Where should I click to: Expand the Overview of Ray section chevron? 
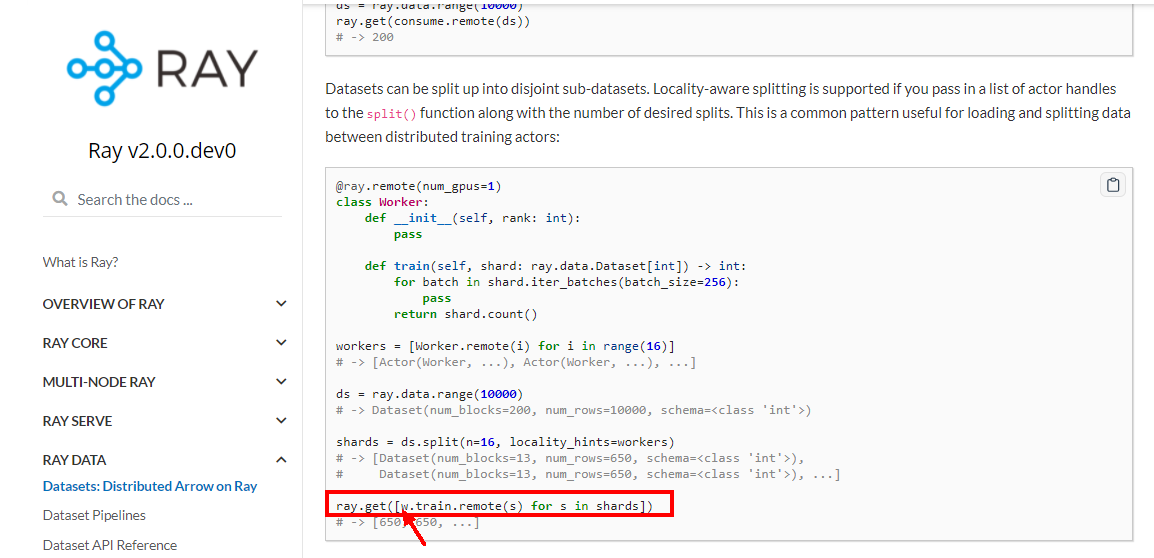pyautogui.click(x=281, y=303)
